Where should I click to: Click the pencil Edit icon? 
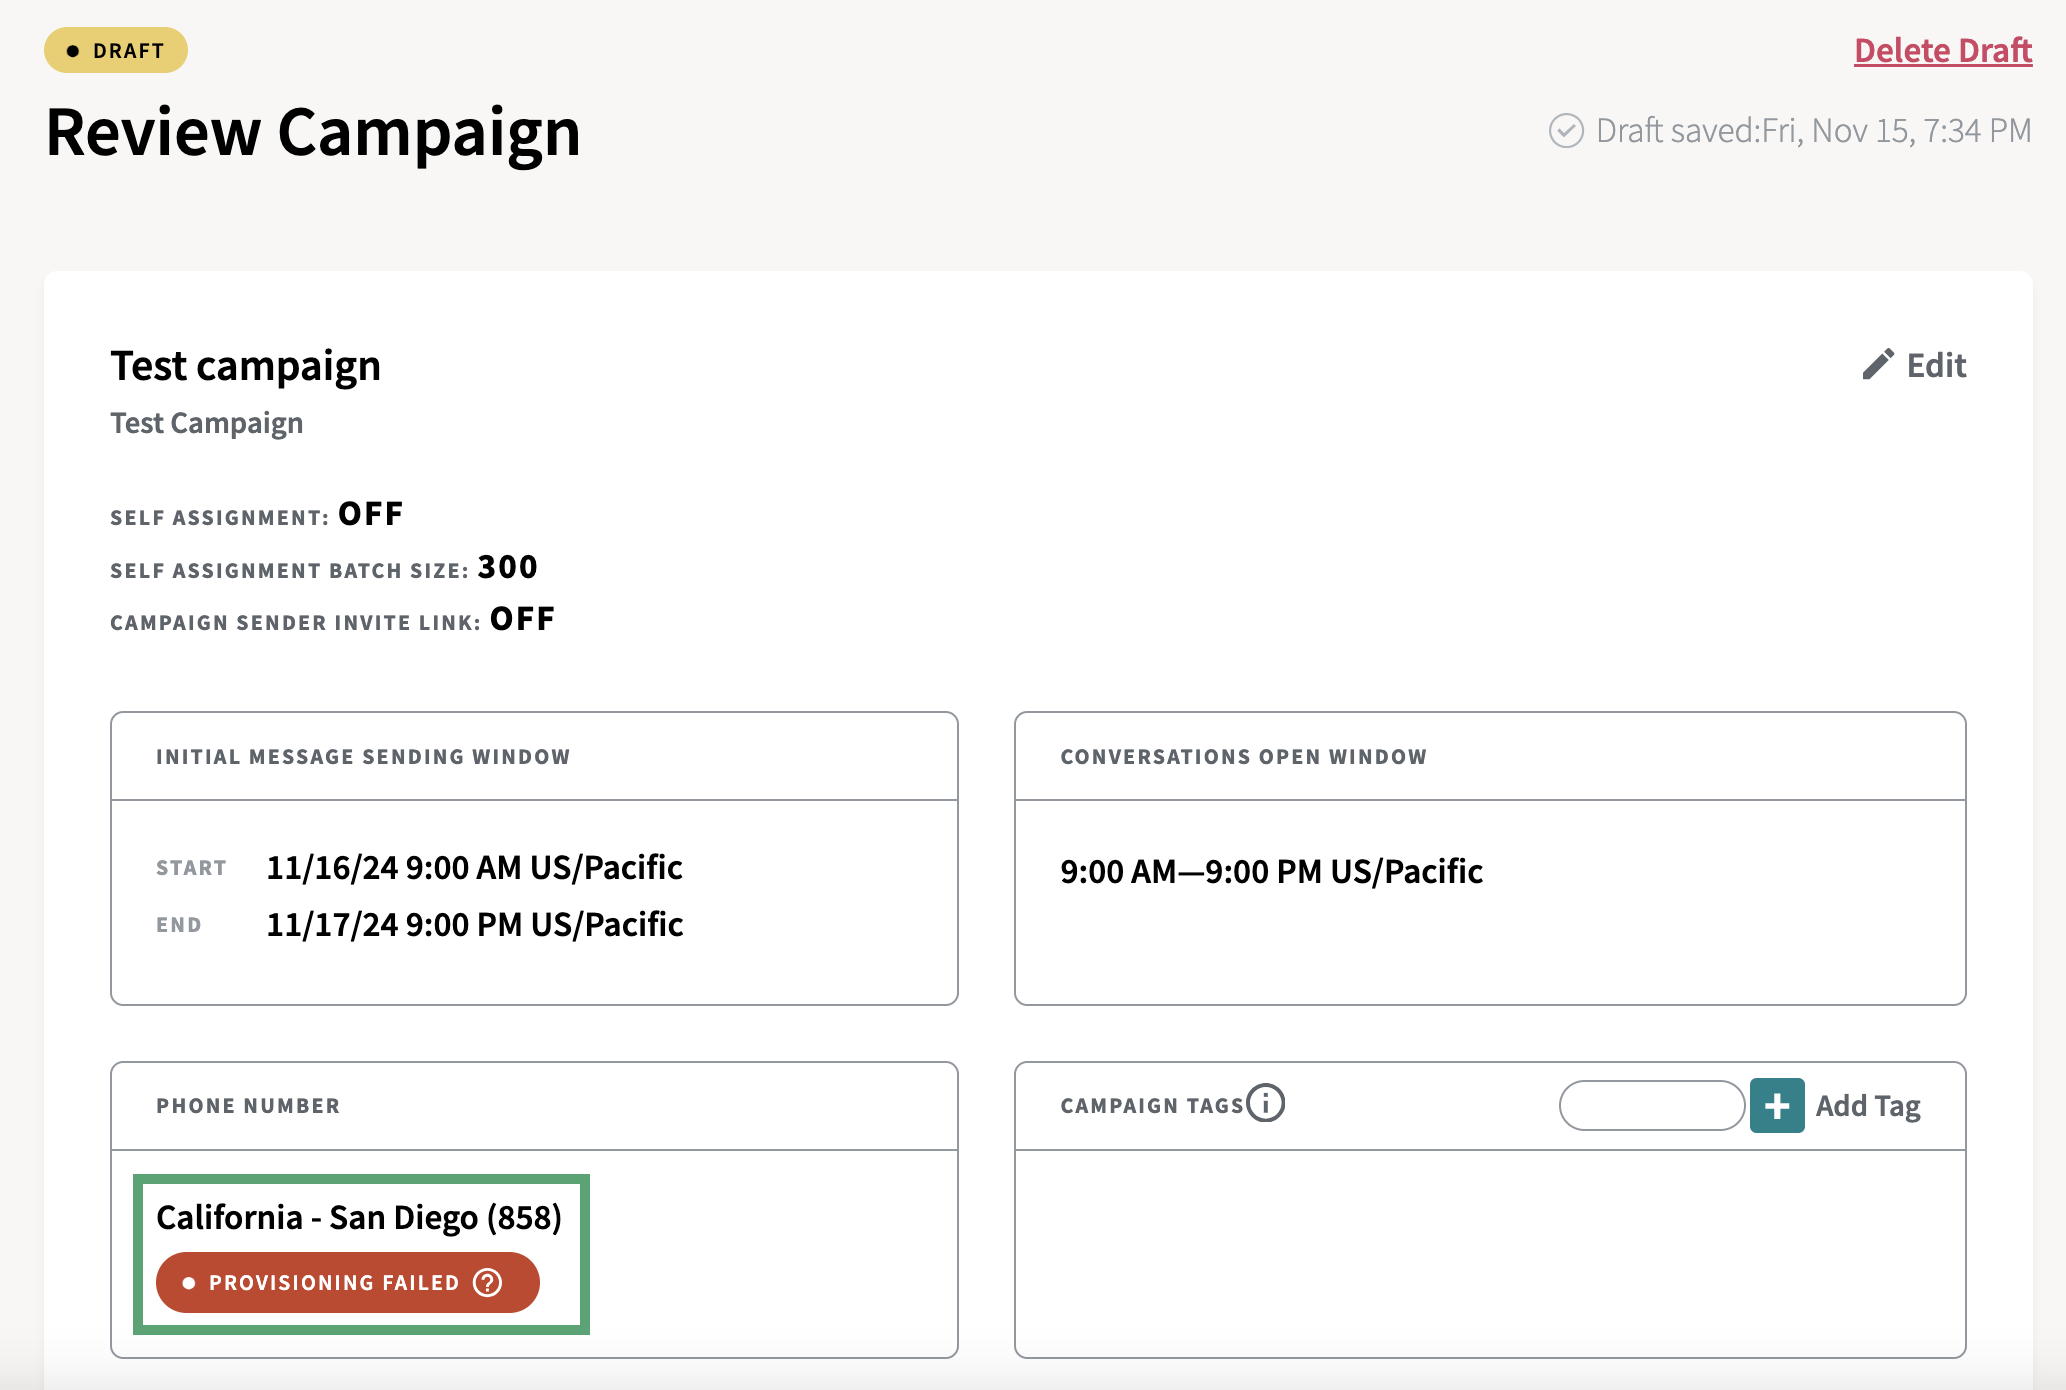[1877, 365]
